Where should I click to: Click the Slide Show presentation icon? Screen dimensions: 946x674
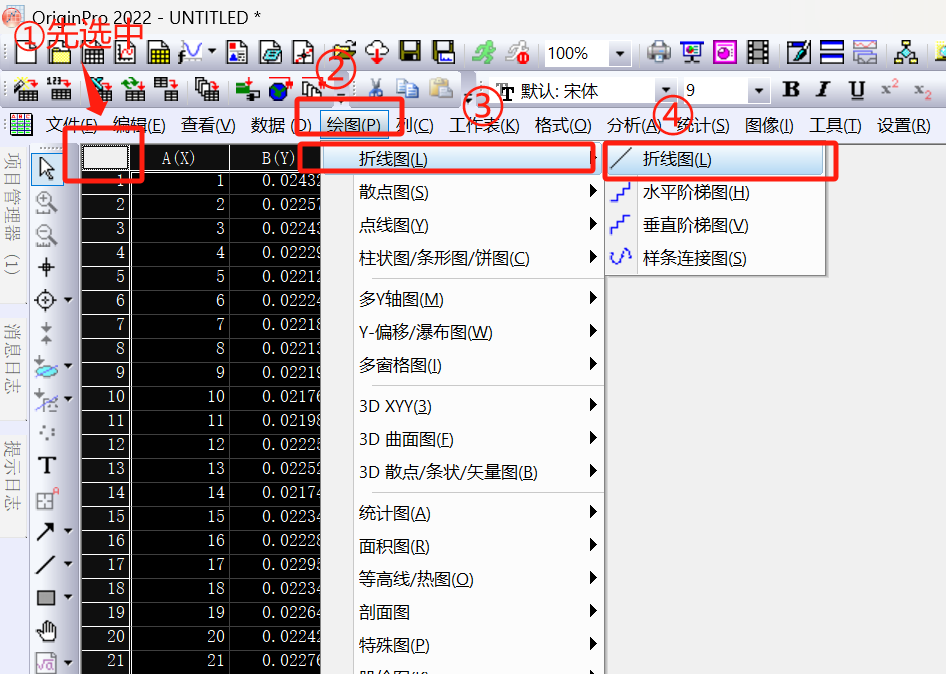tap(691, 52)
